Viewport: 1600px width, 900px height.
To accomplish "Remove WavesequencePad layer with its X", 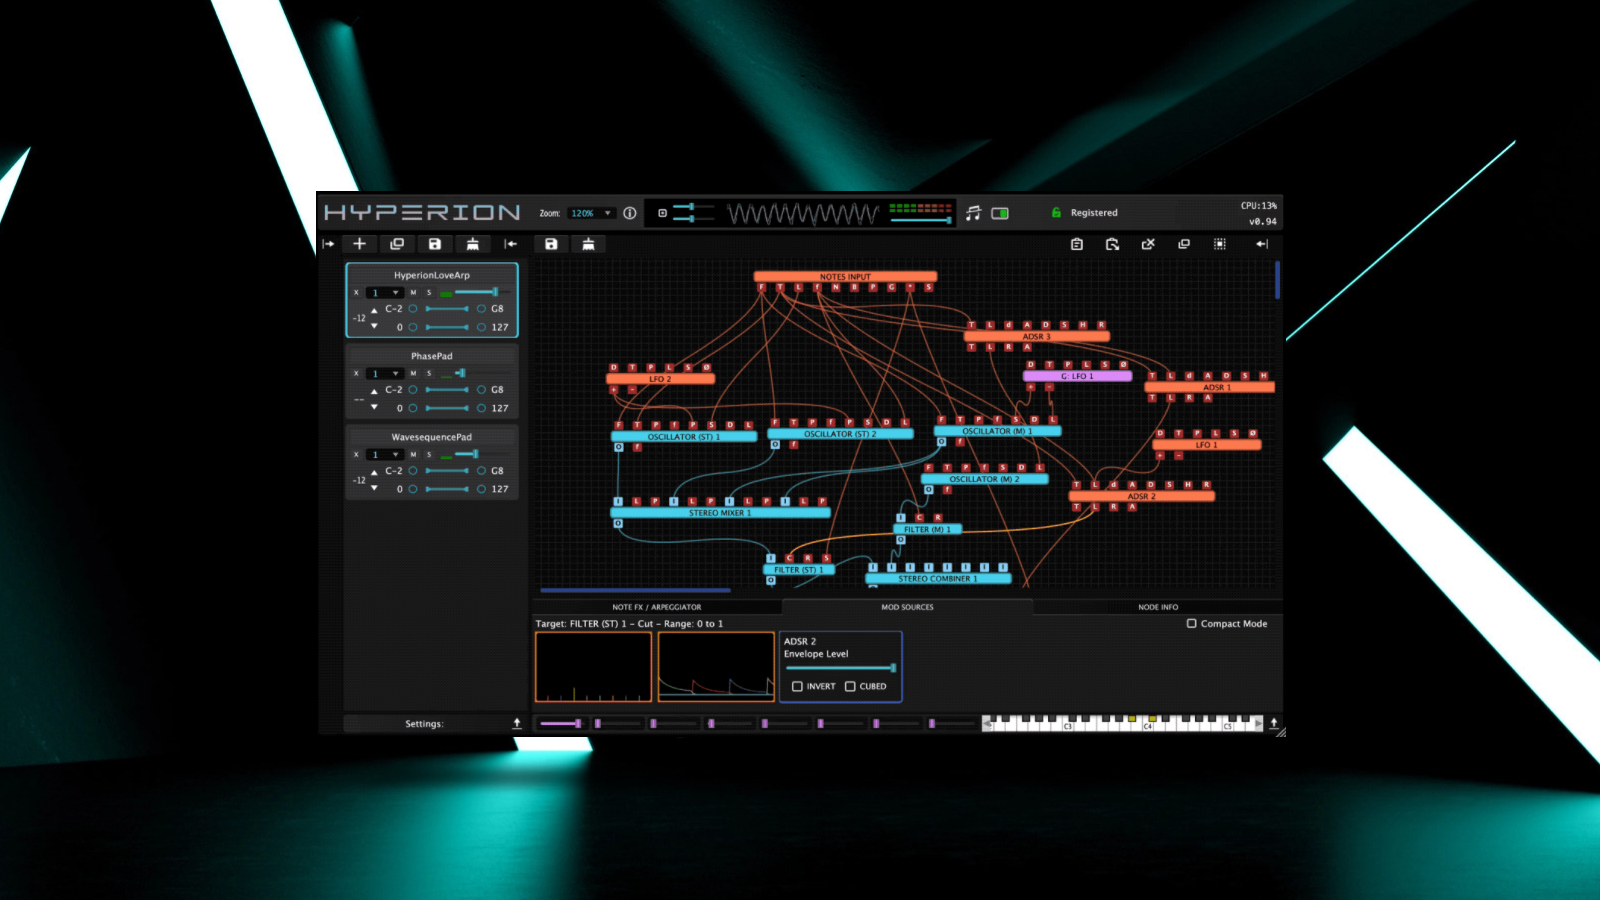I will (x=356, y=455).
